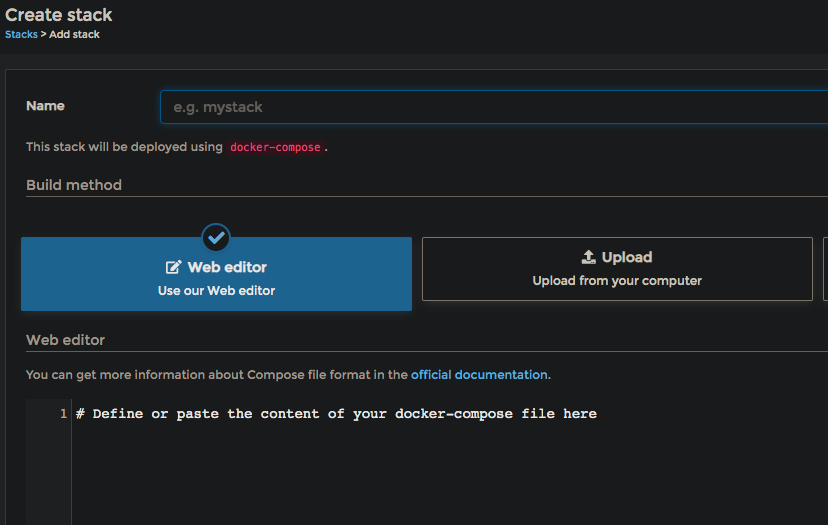Click the Upload arrow icon

click(x=588, y=257)
